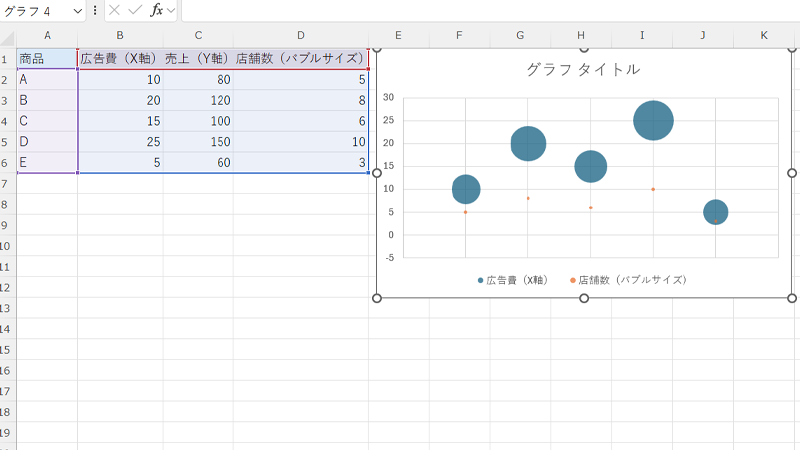Click the Select All corner above row 1
This screenshot has width=800, height=450.
tap(8, 37)
